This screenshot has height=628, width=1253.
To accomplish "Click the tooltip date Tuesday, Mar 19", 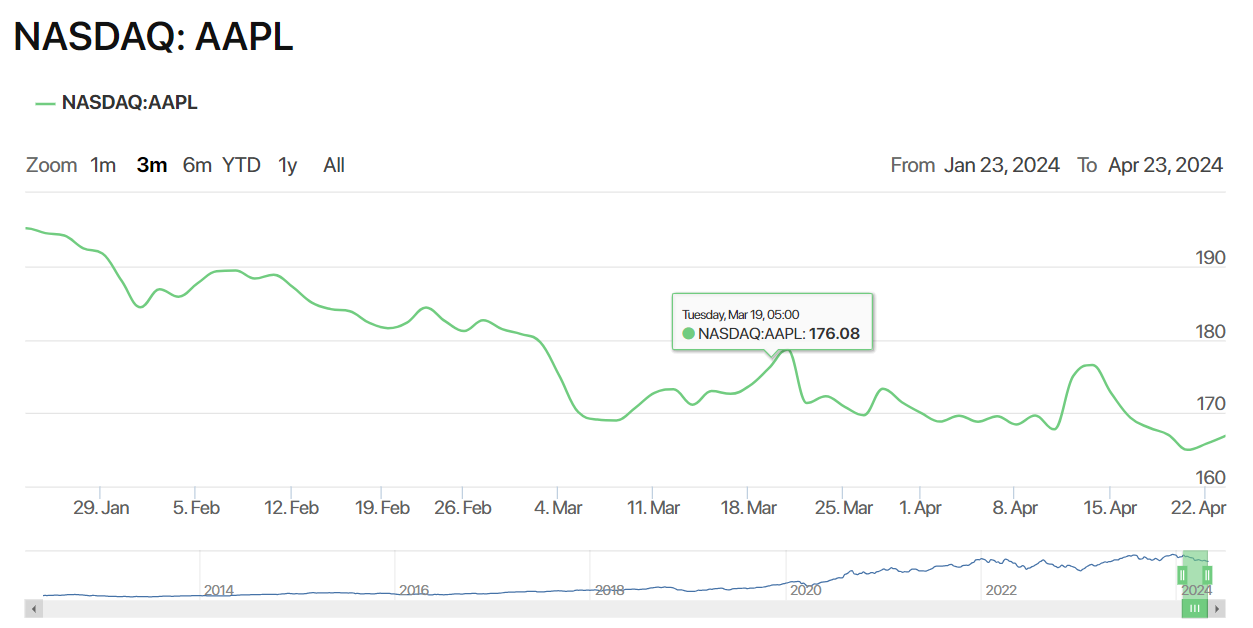I will 722,314.
